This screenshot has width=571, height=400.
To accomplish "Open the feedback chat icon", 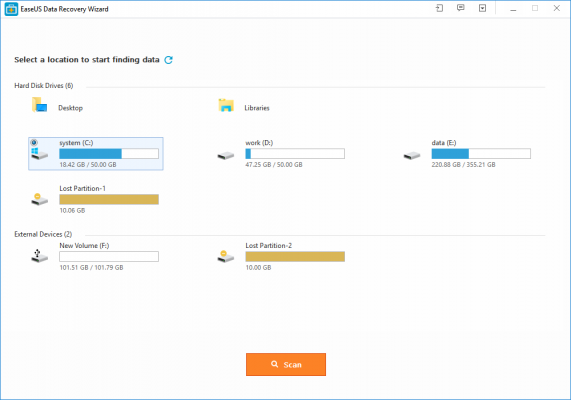I will tap(461, 8).
